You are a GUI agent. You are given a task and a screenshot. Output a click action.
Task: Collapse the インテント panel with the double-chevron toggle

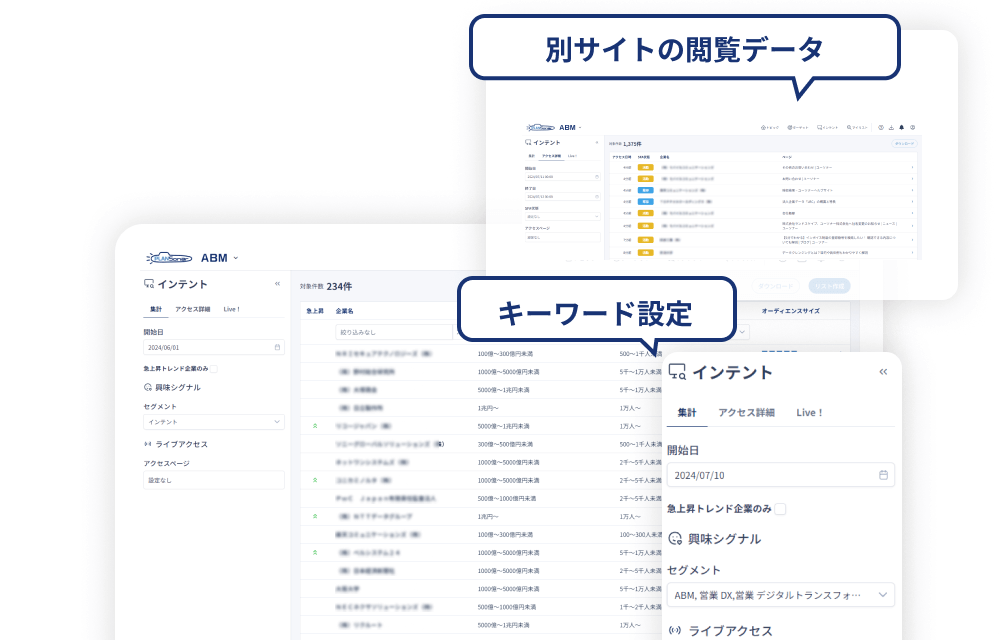click(275, 284)
